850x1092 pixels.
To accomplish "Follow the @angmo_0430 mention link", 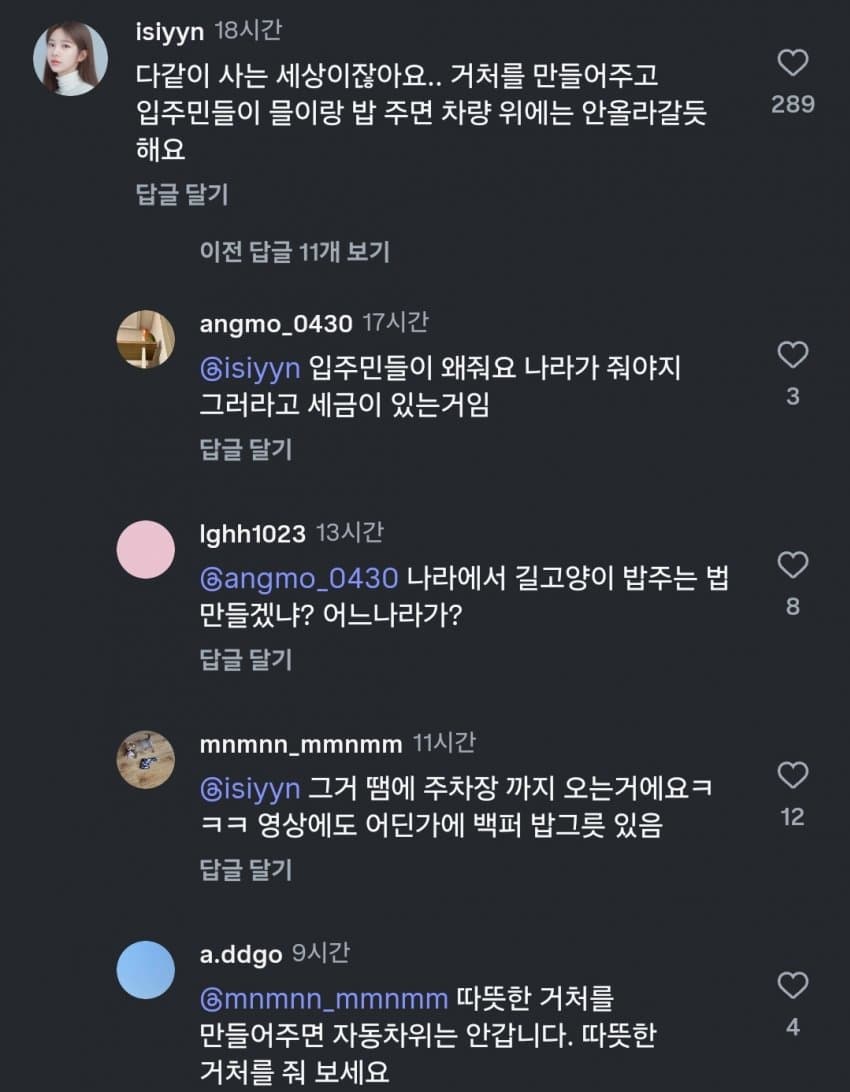I will click(x=299, y=578).
